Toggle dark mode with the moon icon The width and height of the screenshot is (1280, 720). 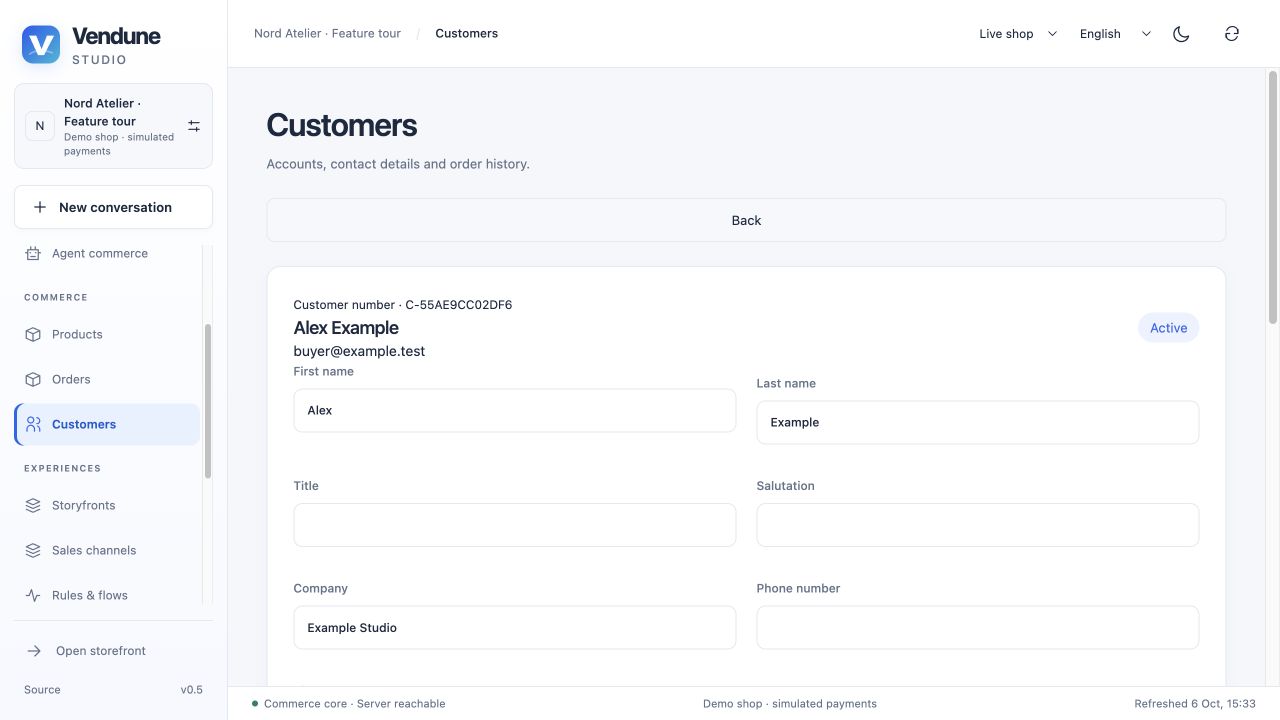point(1181,34)
